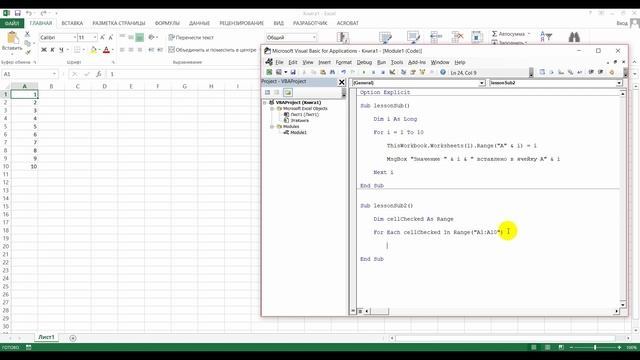The width and height of the screenshot is (640, 360).
Task: Click Excel zoom slider handle
Action: [x=595, y=347]
